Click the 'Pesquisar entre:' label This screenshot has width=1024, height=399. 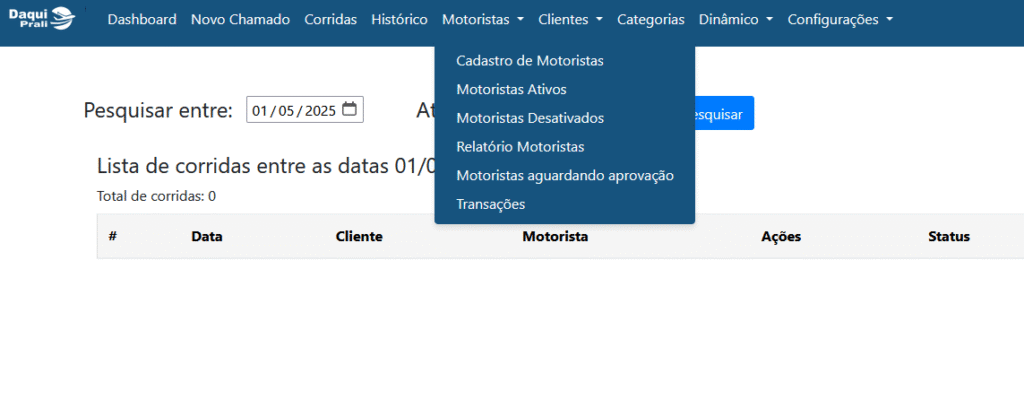[x=158, y=110]
